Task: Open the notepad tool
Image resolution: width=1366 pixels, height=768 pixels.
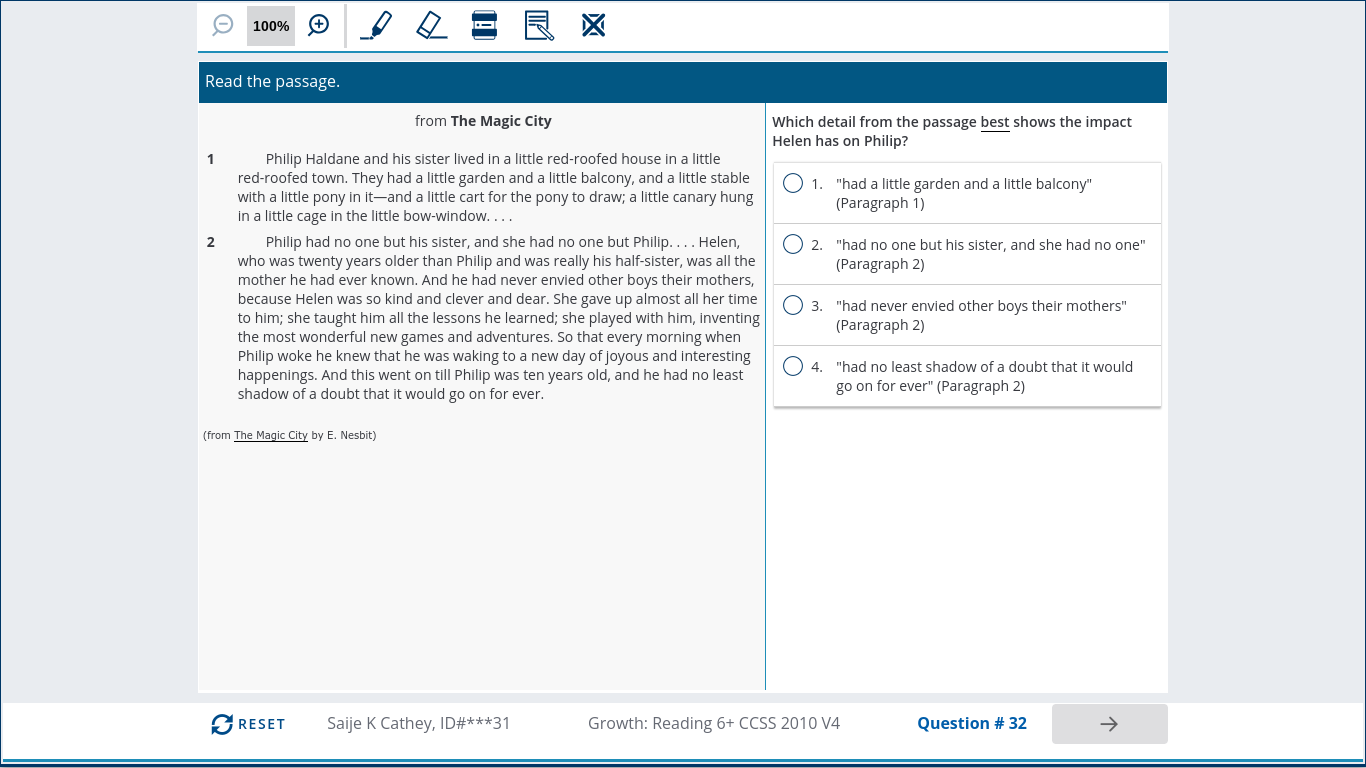Action: [539, 25]
